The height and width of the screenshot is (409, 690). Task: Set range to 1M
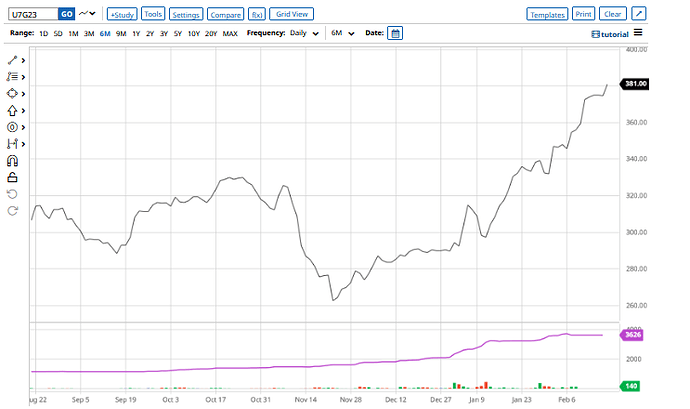73,33
